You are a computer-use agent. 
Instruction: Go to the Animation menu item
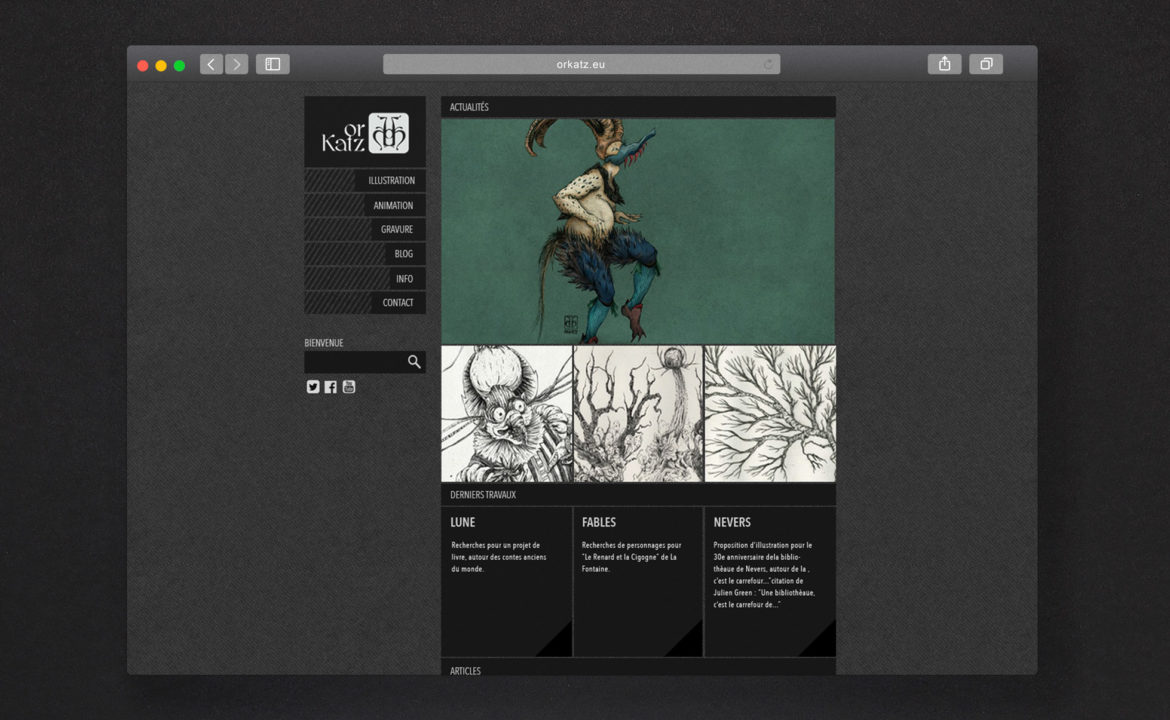(x=392, y=205)
